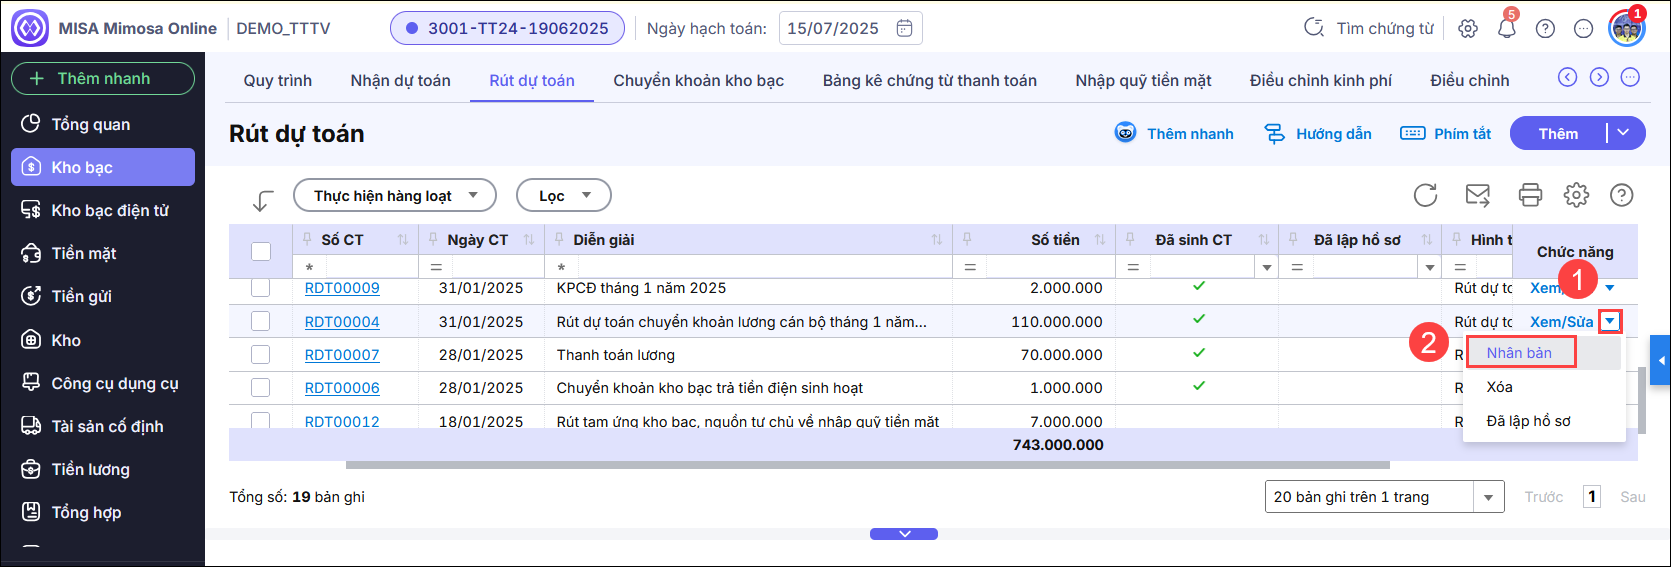Open the user avatar in top right
Viewport: 1671px width, 567px height.
click(1626, 29)
